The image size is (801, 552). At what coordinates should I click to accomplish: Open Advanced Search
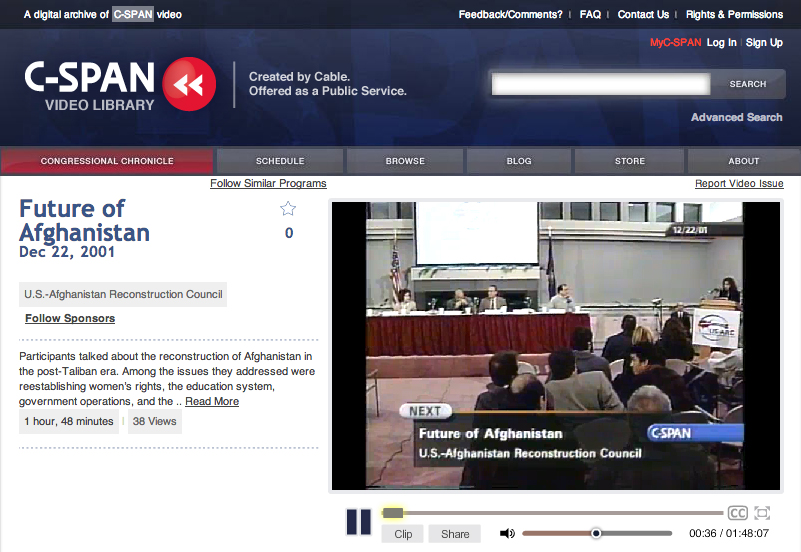tap(737, 117)
